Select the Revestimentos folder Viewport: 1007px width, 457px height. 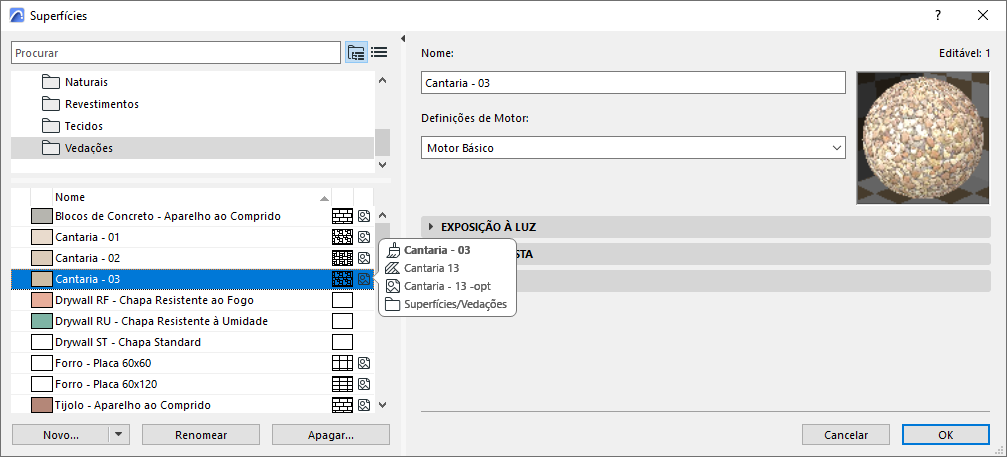coord(101,104)
